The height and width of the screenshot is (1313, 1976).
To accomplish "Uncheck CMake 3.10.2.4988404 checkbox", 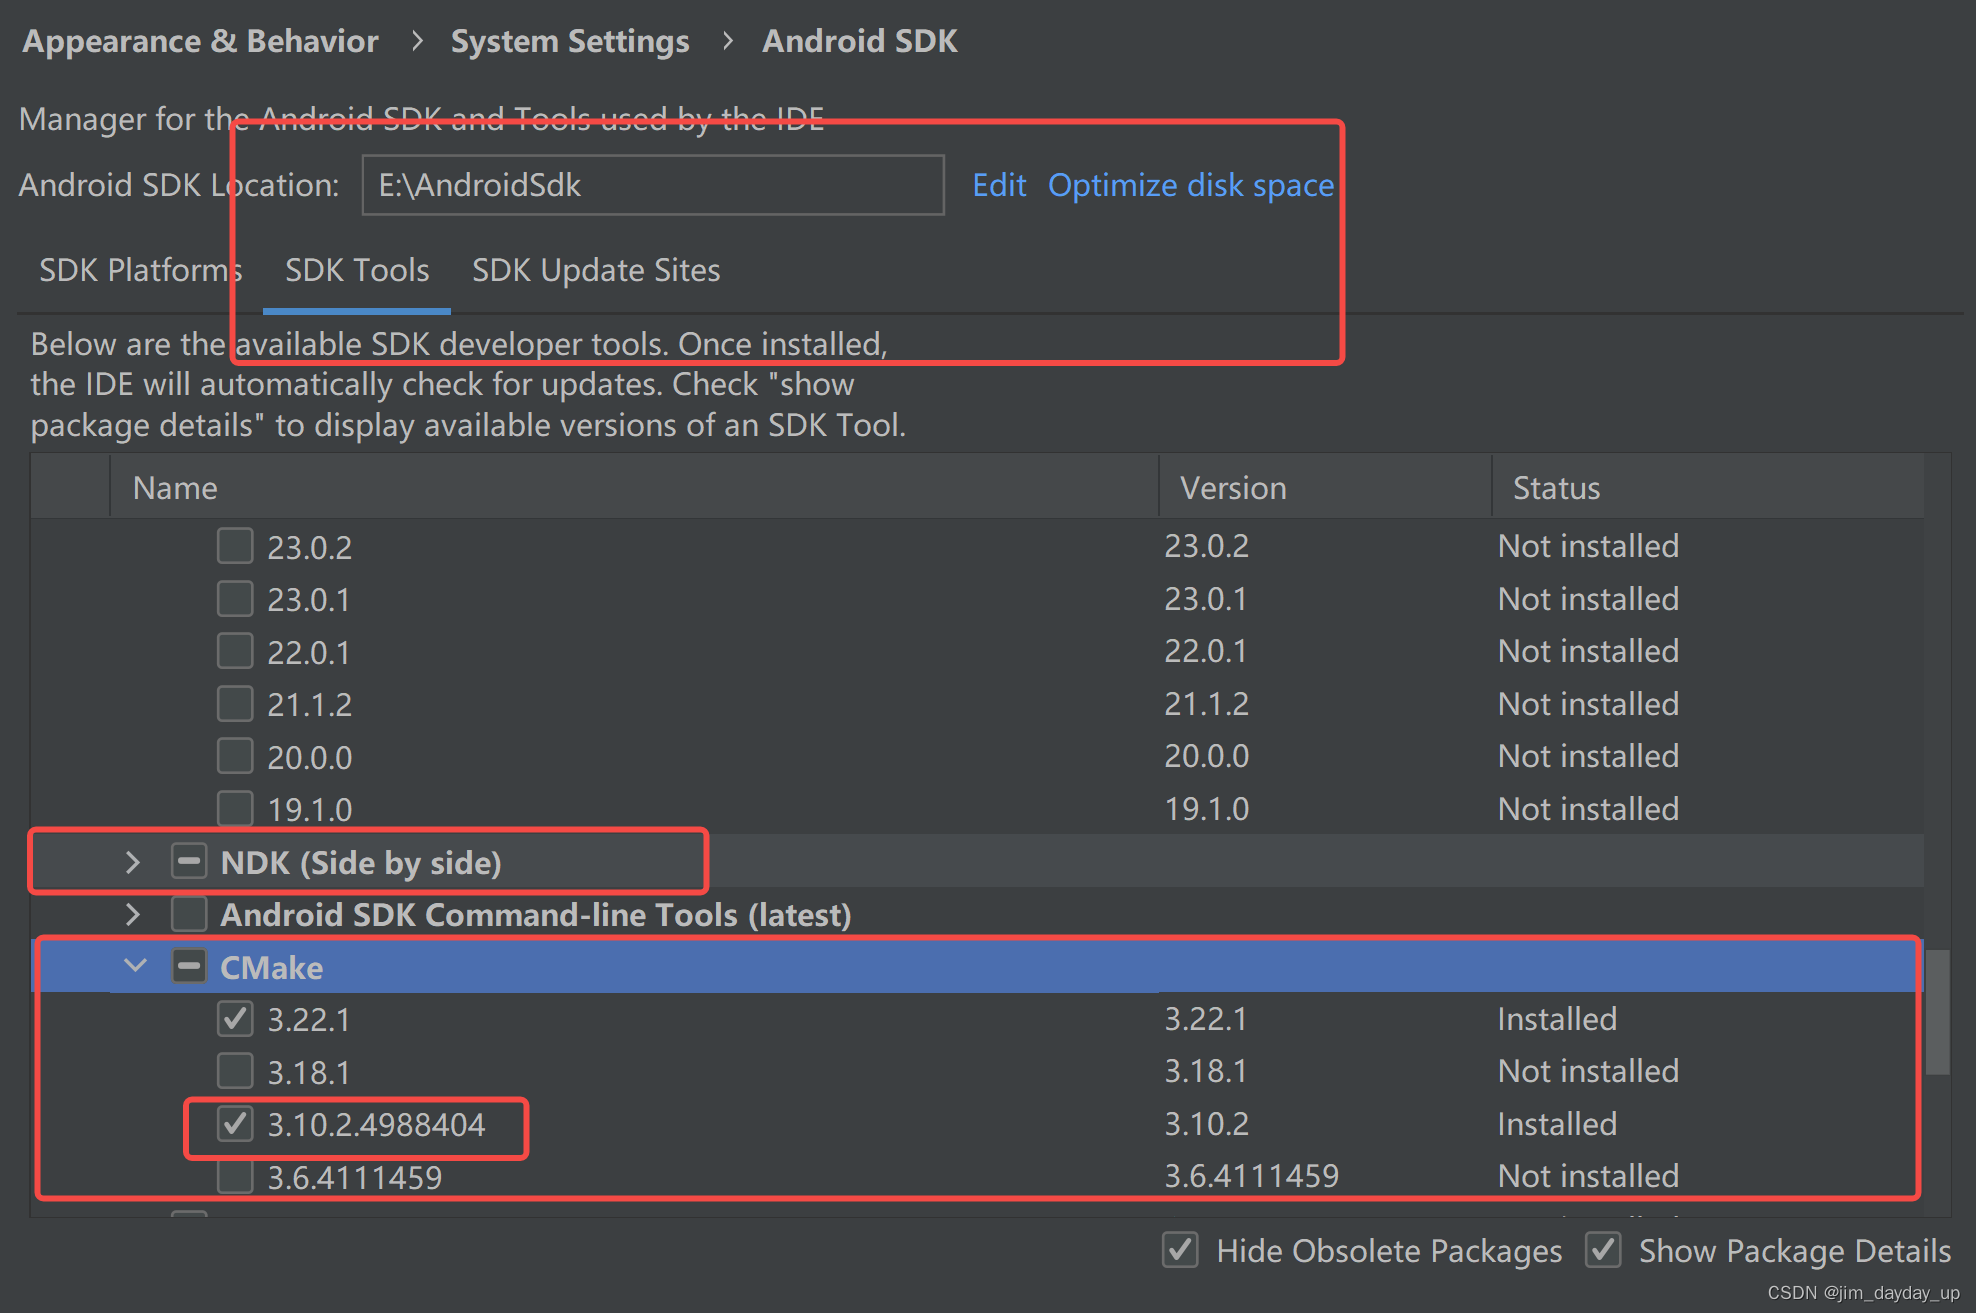I will click(x=235, y=1123).
